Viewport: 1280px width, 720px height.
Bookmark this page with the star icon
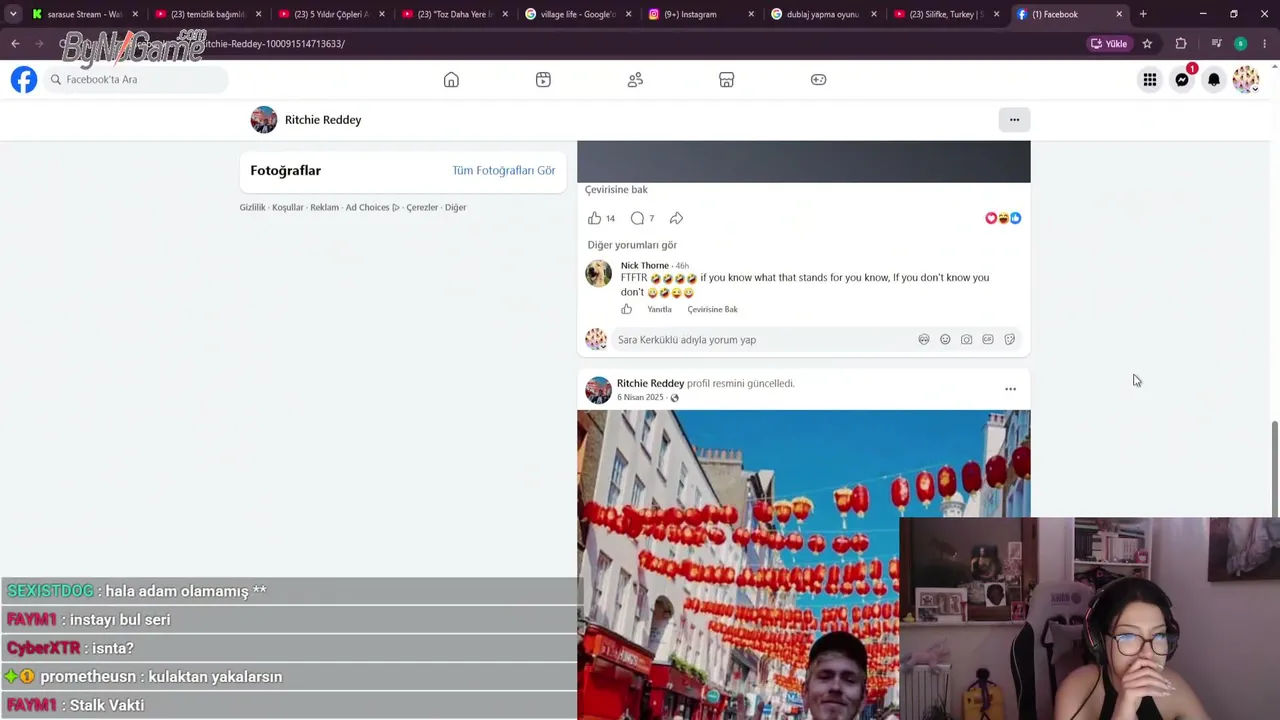tap(1147, 44)
